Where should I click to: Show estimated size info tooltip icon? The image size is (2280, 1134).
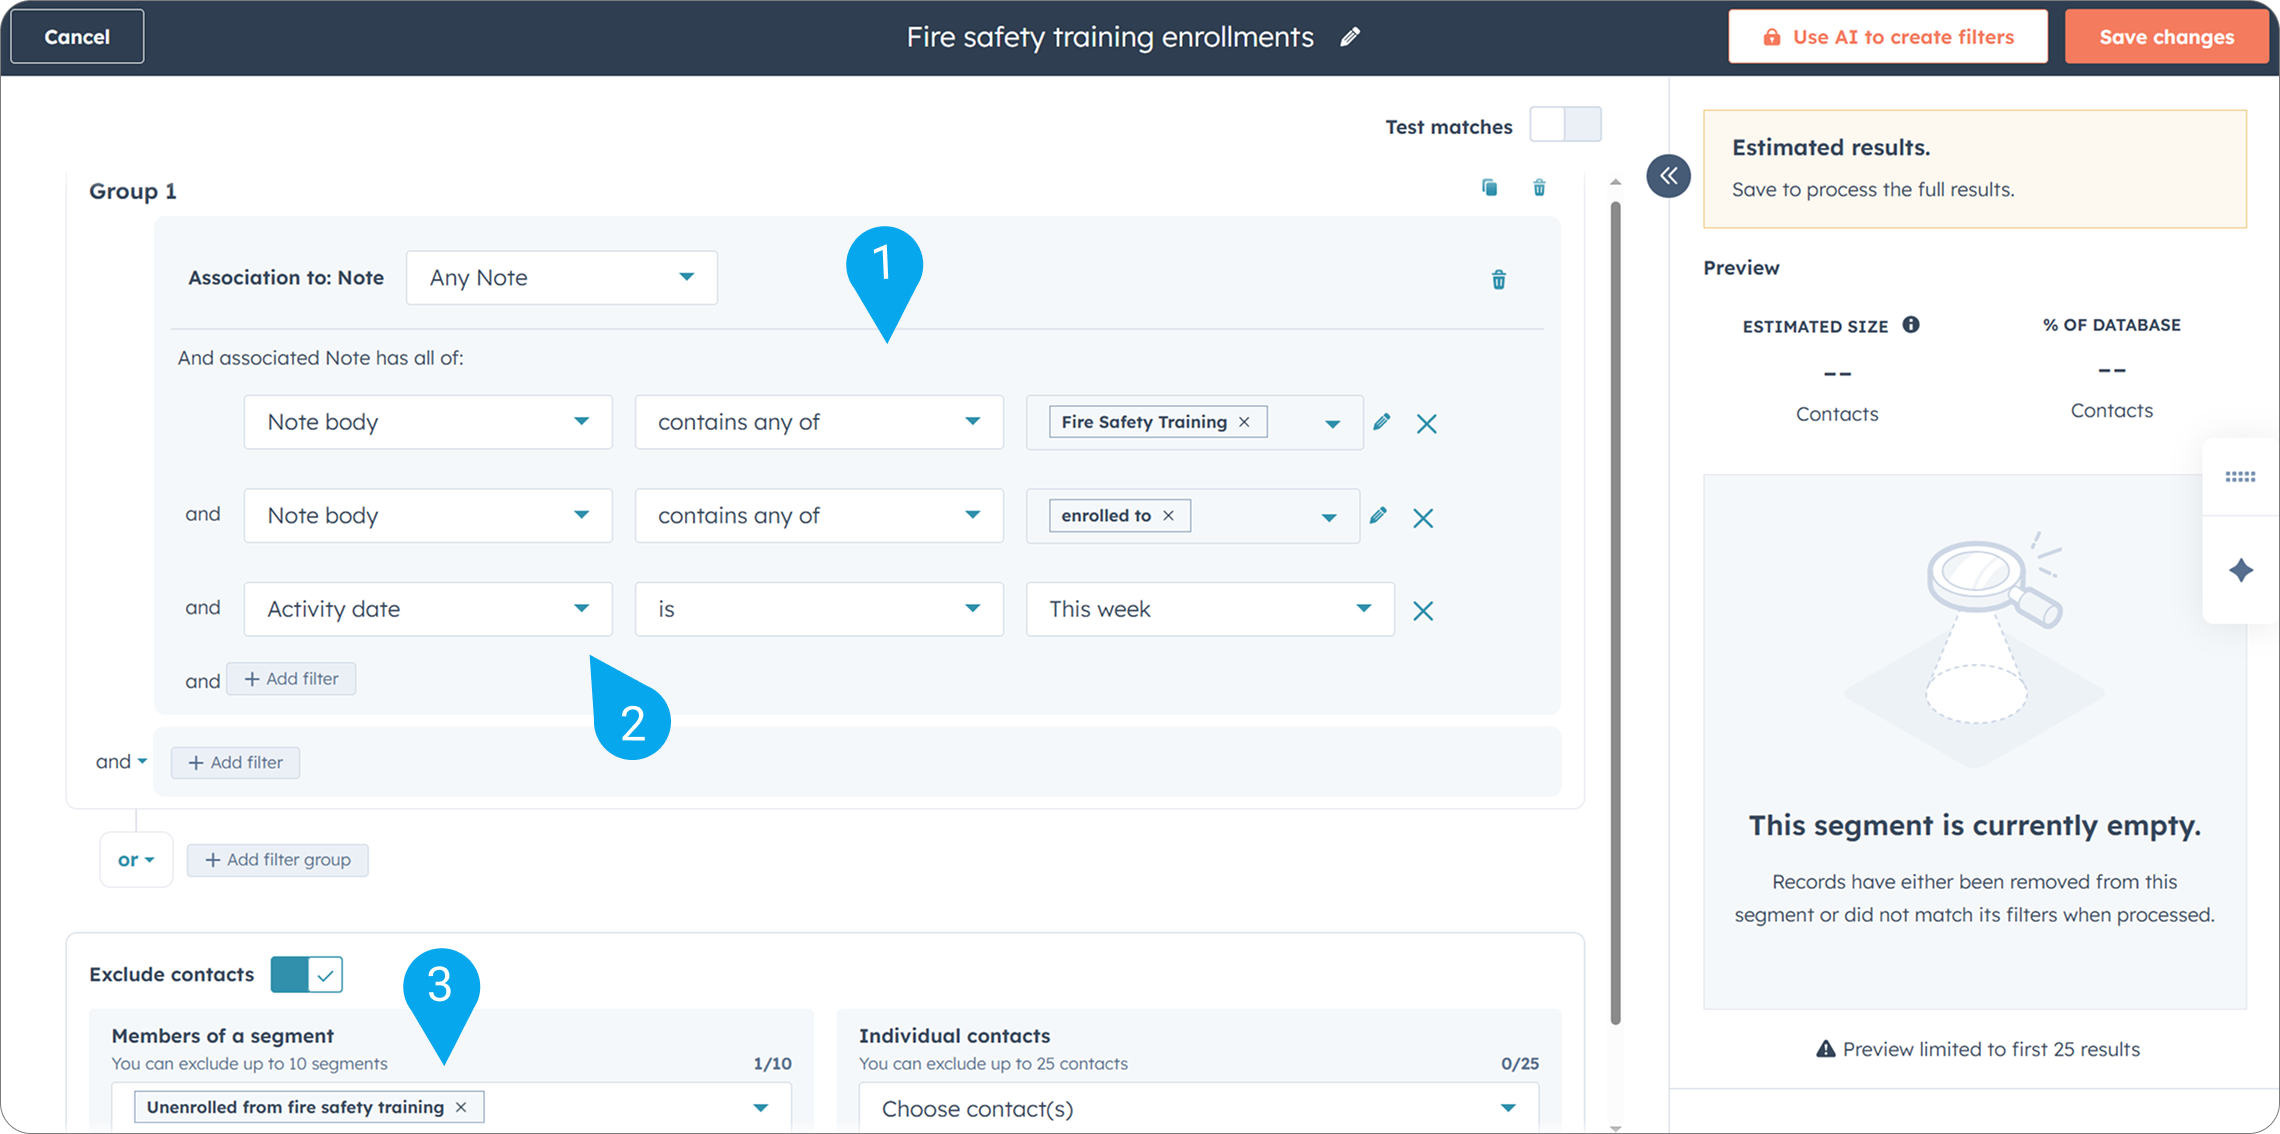[1911, 325]
